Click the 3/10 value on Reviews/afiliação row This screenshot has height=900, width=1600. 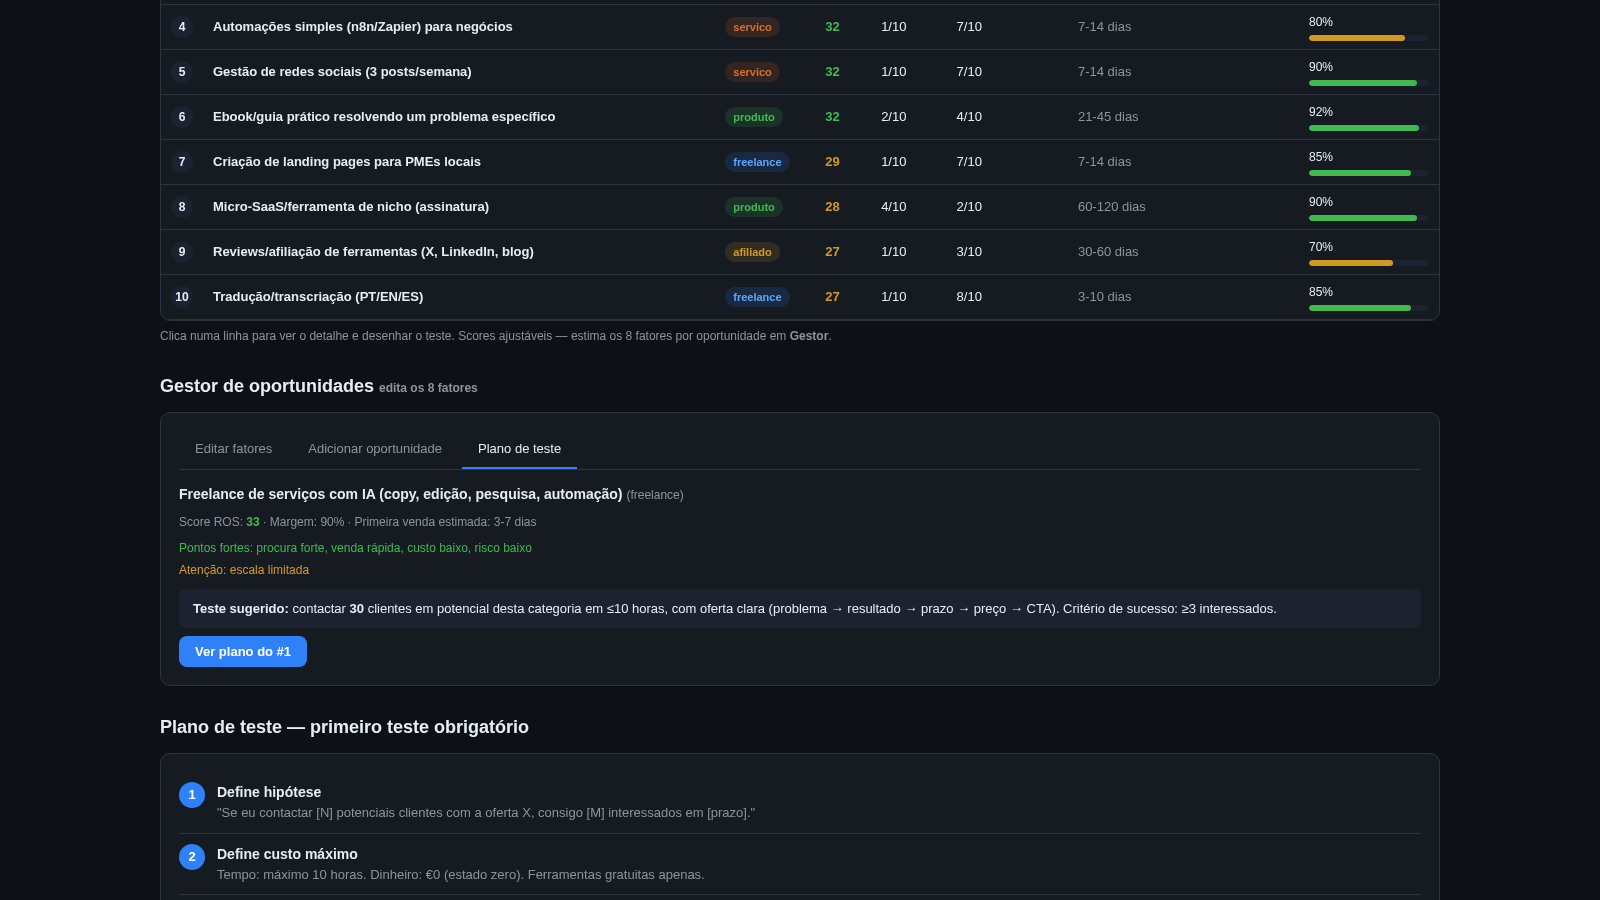click(x=969, y=252)
